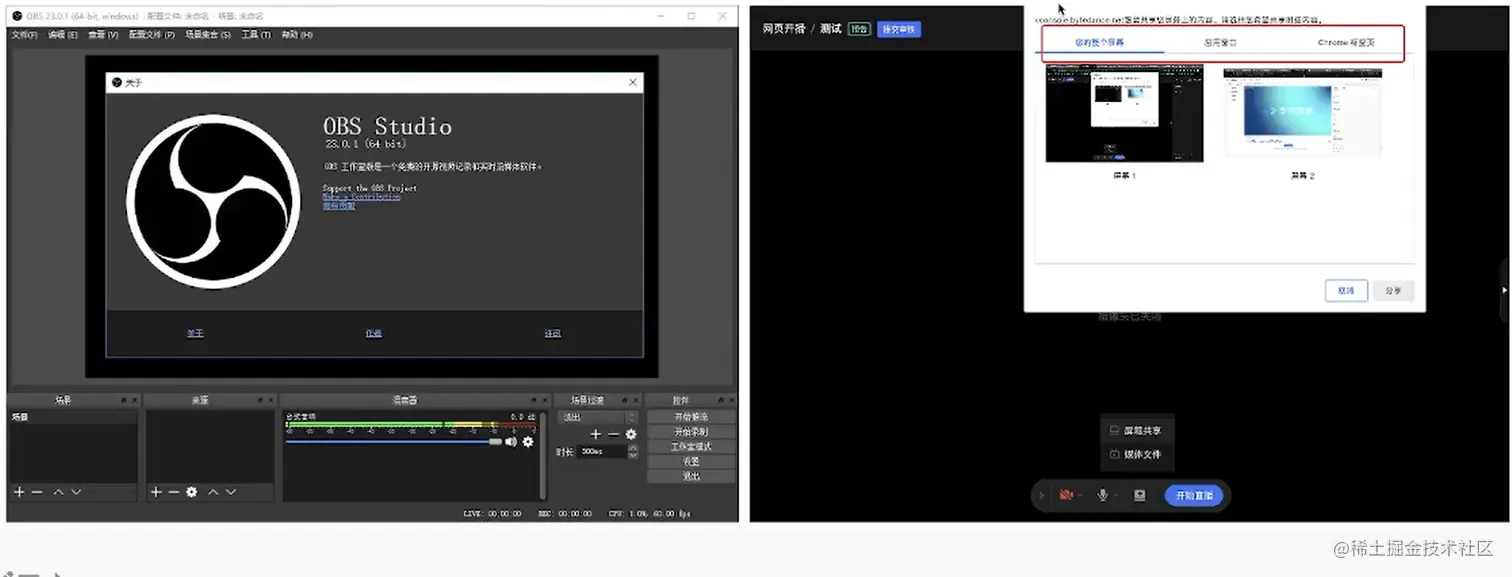Open transition properties gear icon
Image resolution: width=1512 pixels, height=577 pixels.
click(x=631, y=434)
